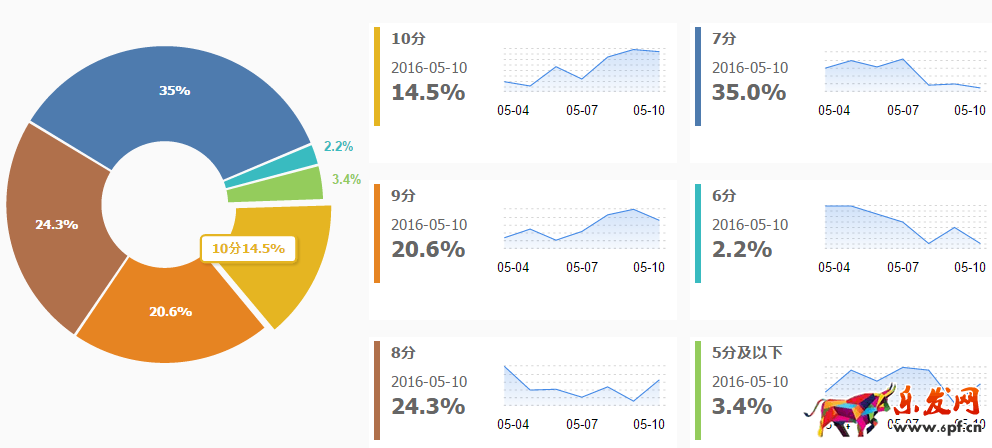Click the brown 24.3% donut segment
Viewport: 992px width, 448px height.
coord(57,224)
